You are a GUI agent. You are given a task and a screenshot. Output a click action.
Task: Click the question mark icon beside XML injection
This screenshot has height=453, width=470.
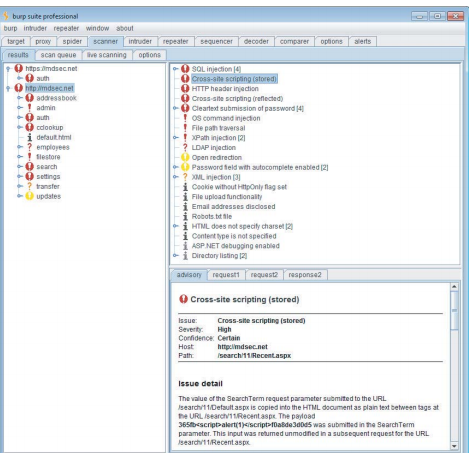pyautogui.click(x=185, y=177)
